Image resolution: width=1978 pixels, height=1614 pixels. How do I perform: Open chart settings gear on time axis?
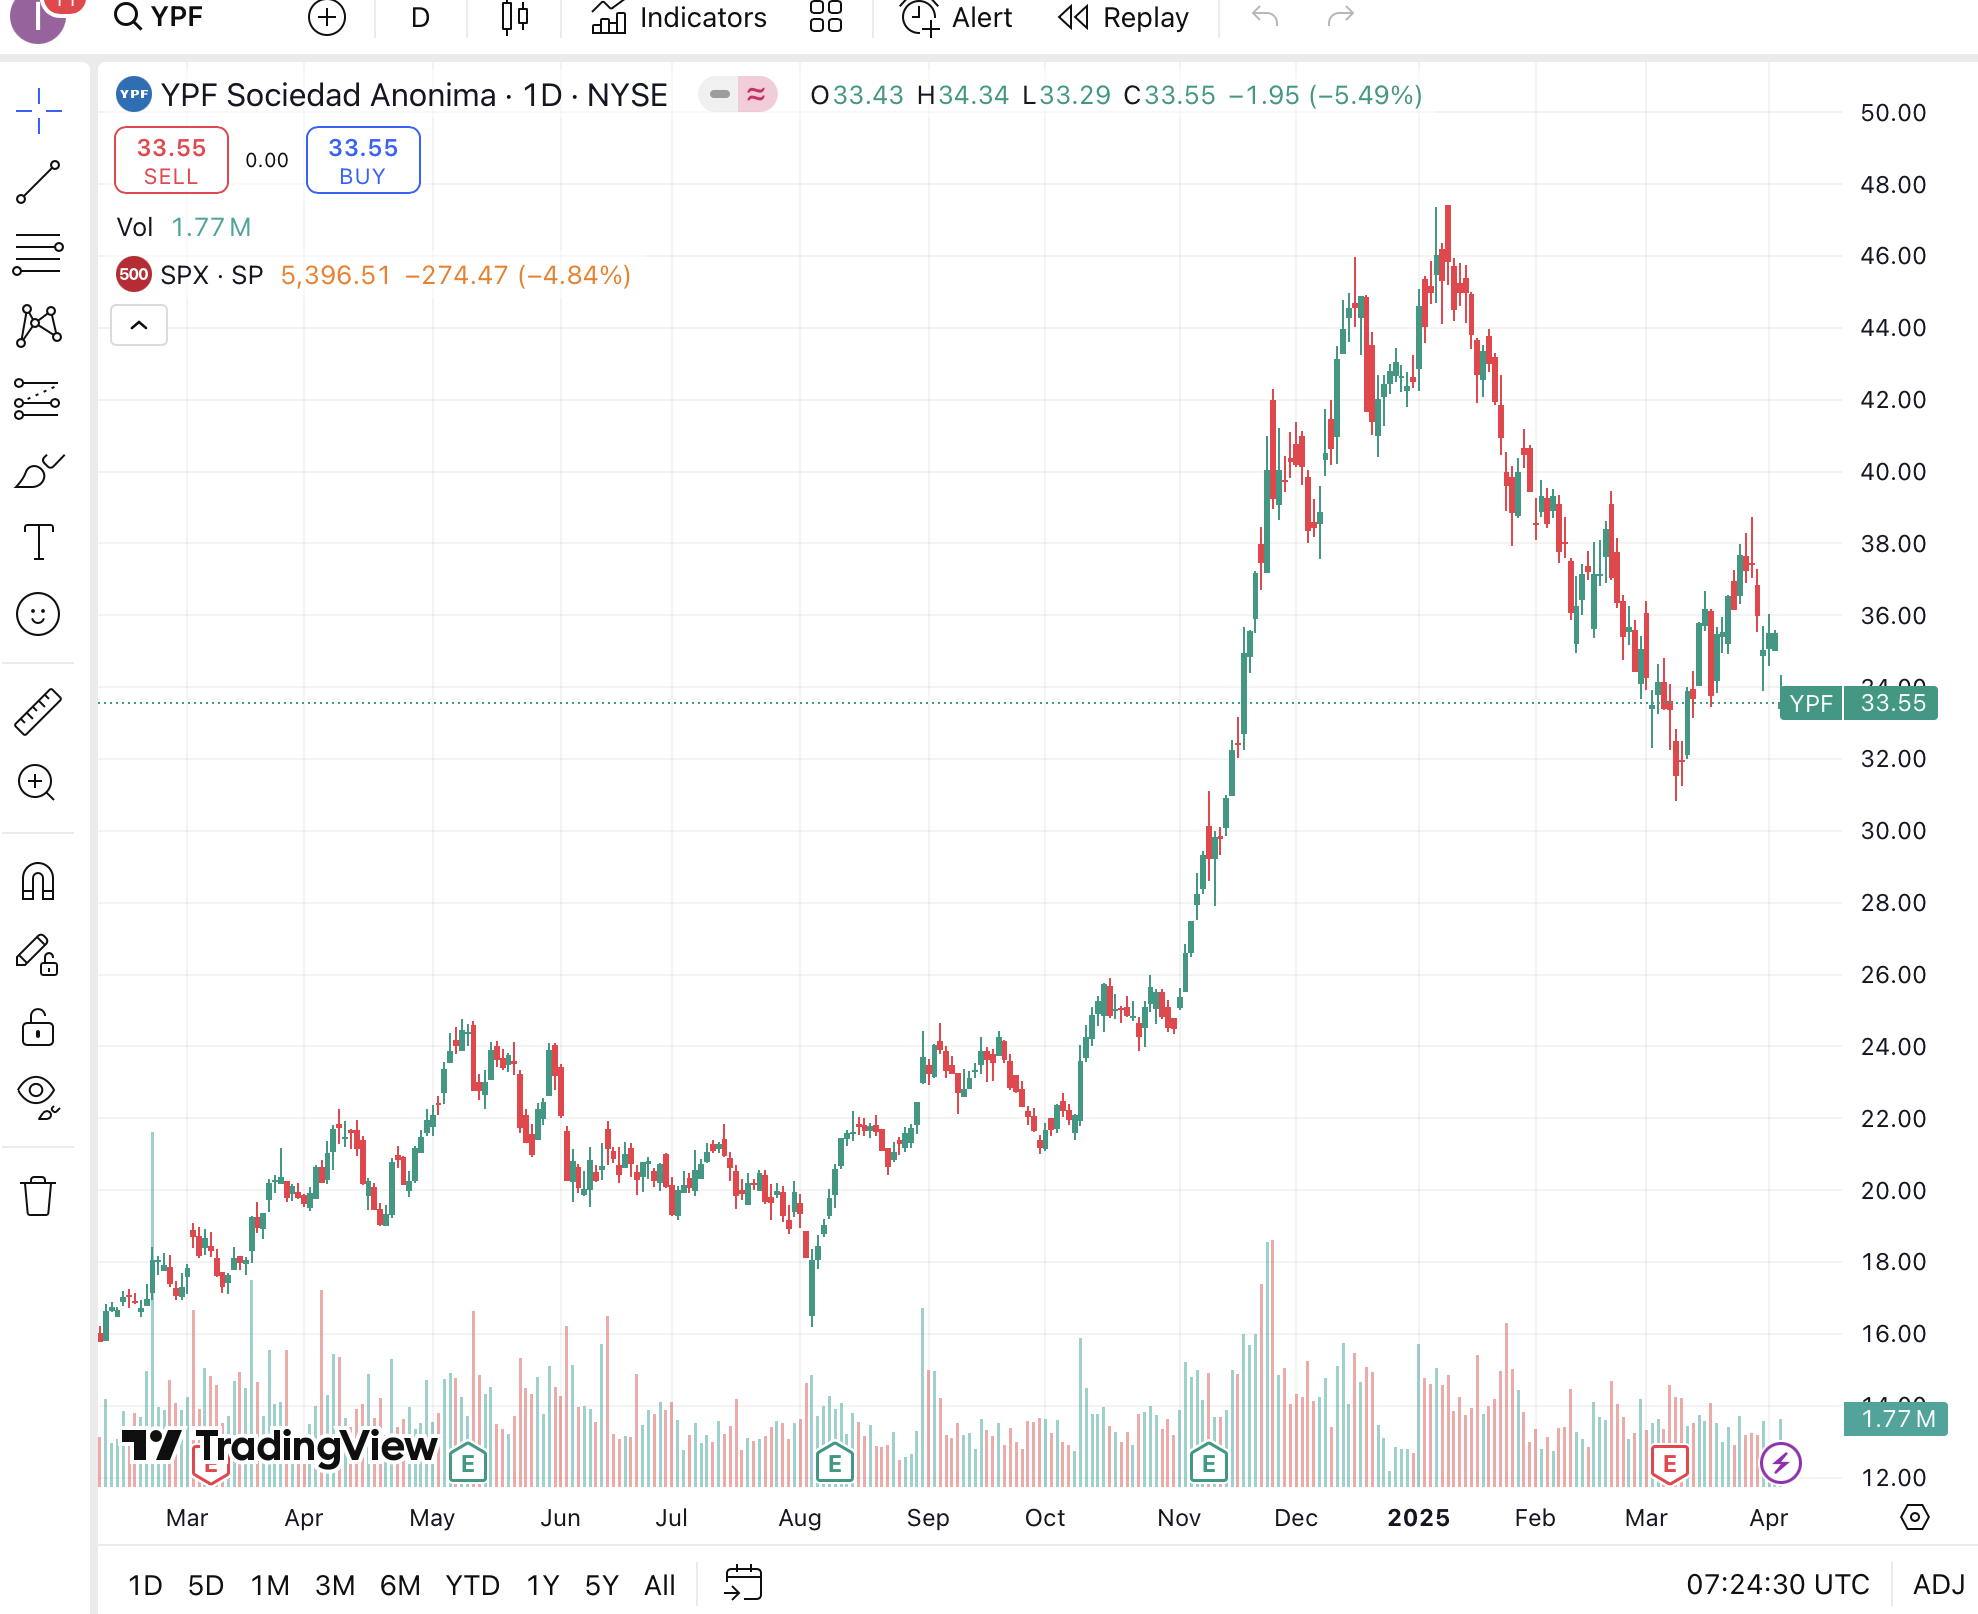tap(1914, 1517)
